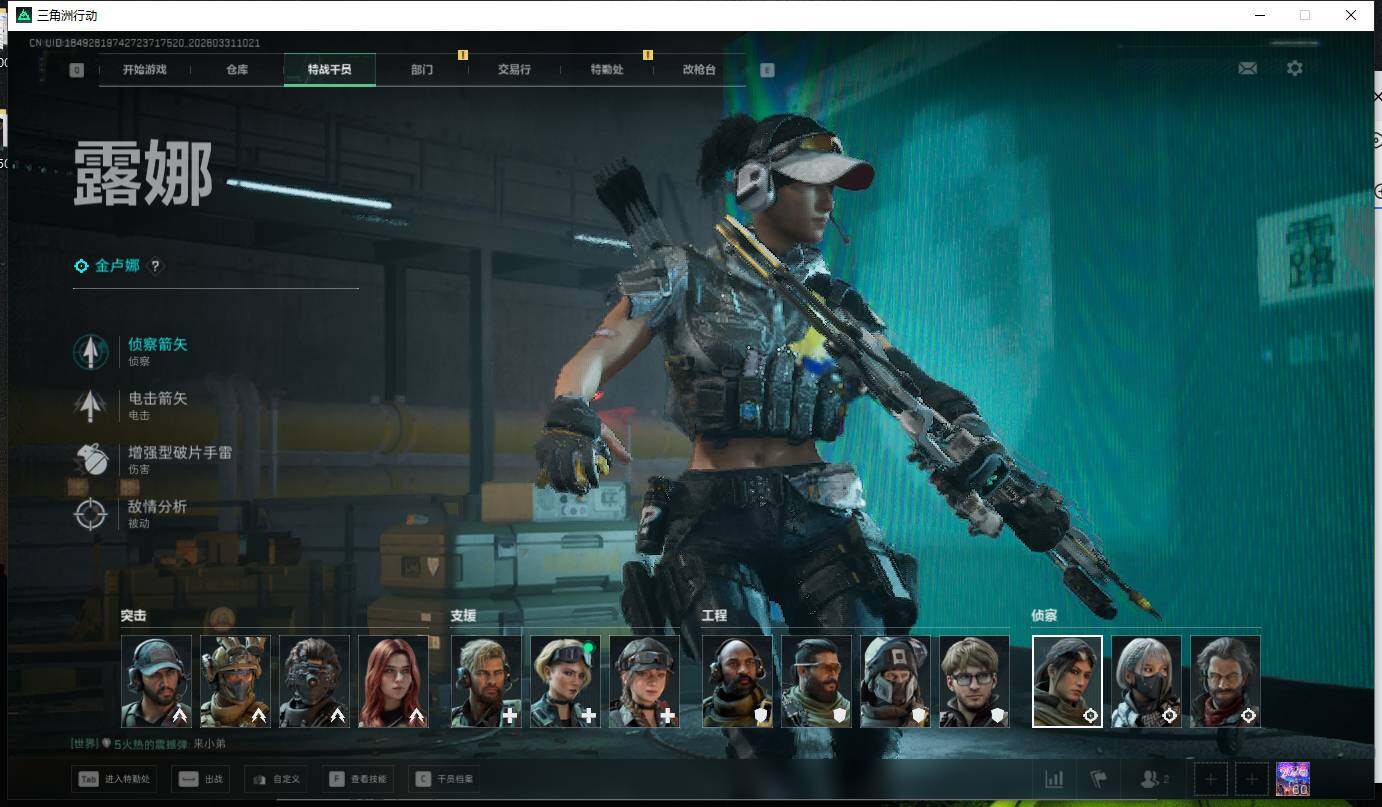
Task: Select the blonde support operator with green dot
Action: tap(565, 681)
